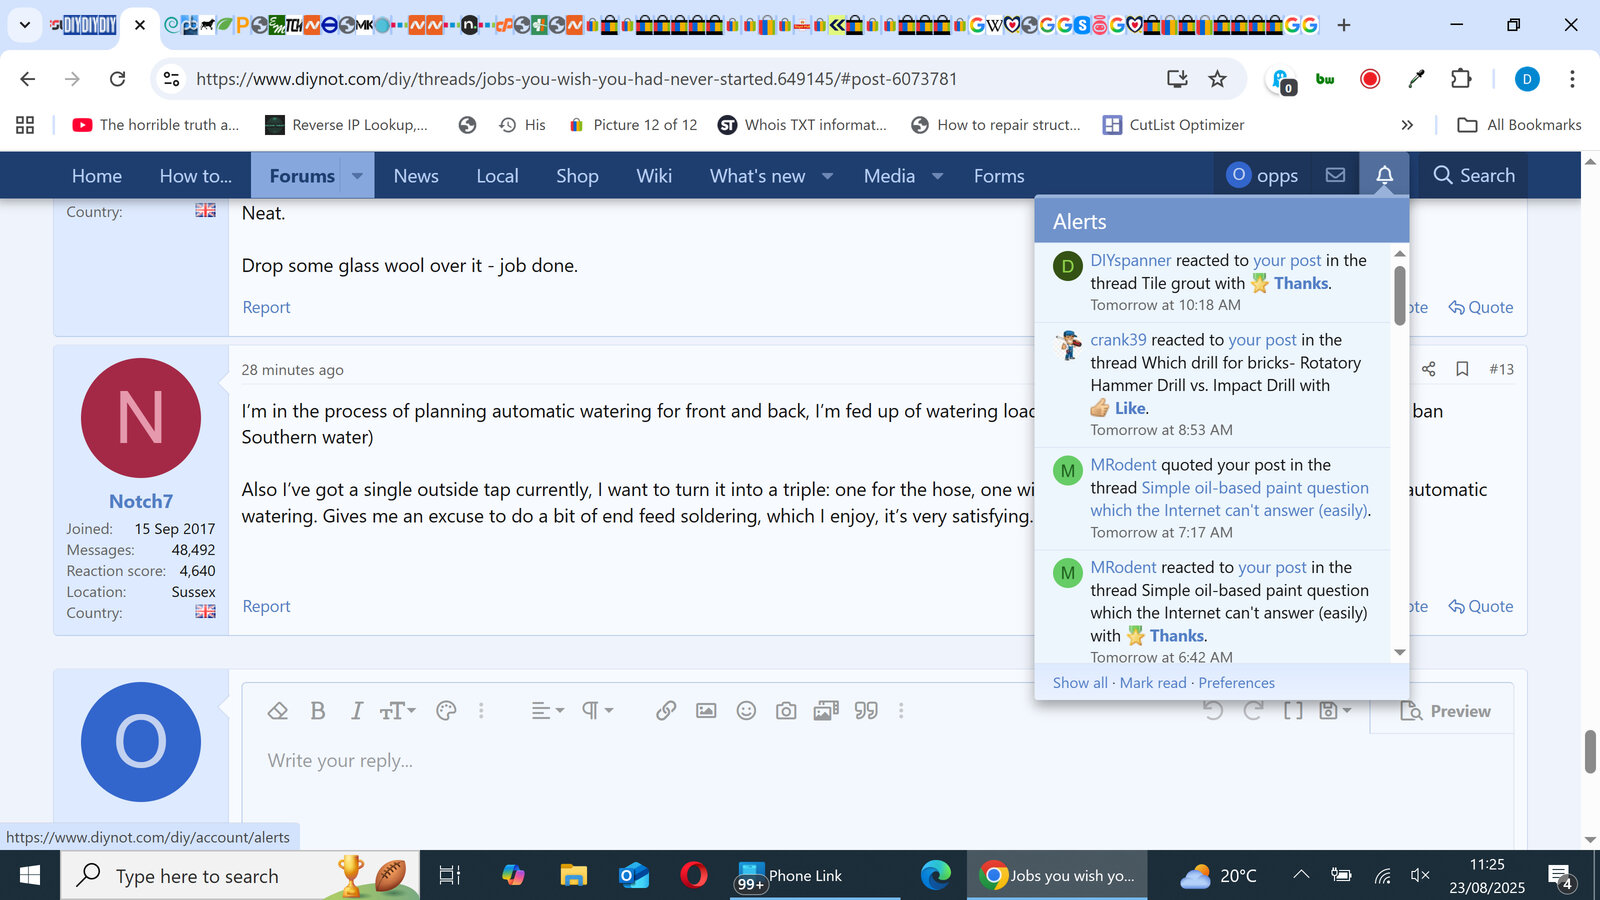1600x900 pixels.
Task: Click the insert image icon
Action: point(706,711)
